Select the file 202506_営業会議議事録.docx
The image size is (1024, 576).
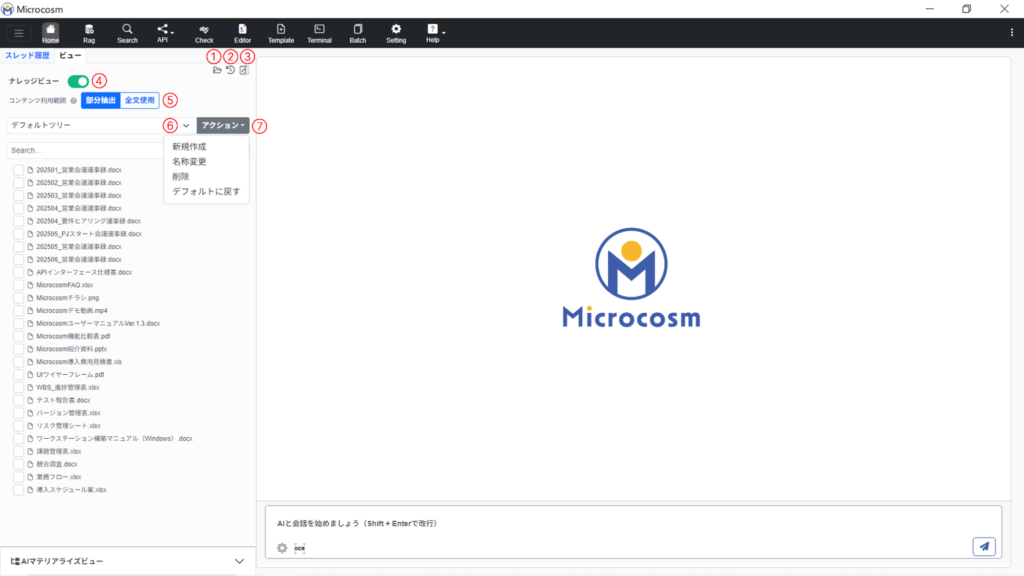click(x=79, y=259)
